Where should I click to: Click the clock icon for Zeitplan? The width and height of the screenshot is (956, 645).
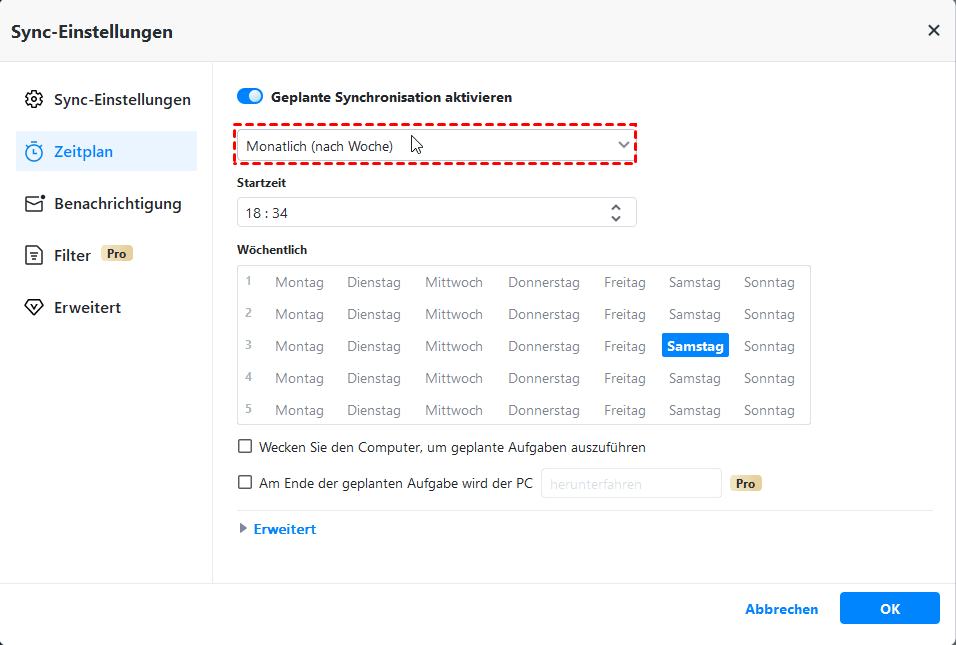[x=35, y=152]
